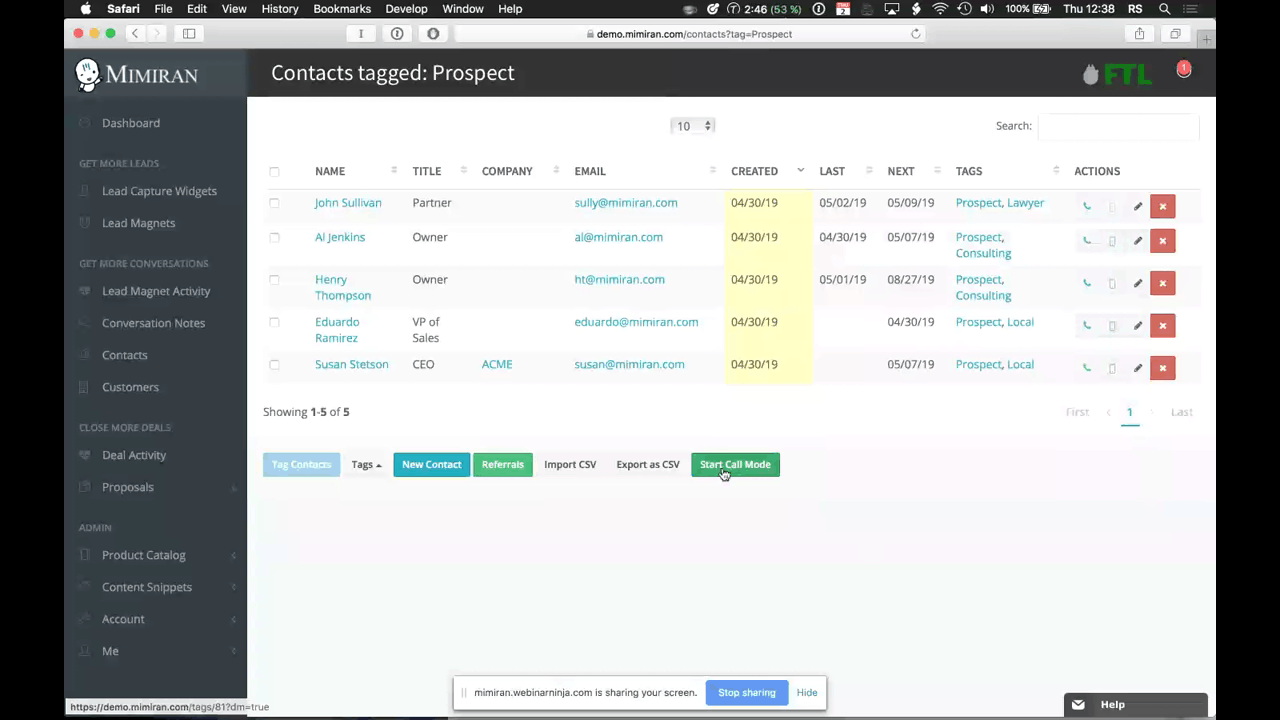Hide the screen sharing notification bar
Screen dimensions: 1280x720
point(807,693)
